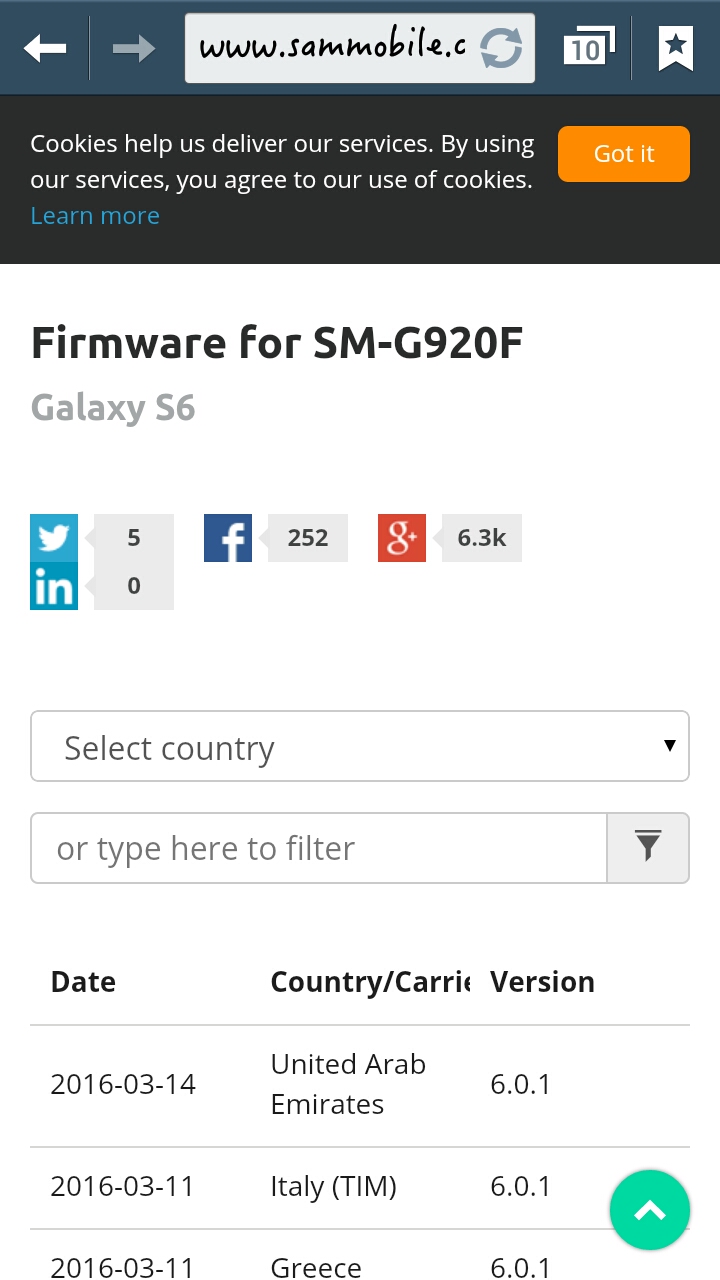720x1280 pixels.
Task: Tap the browser forward arrow
Action: (134, 47)
